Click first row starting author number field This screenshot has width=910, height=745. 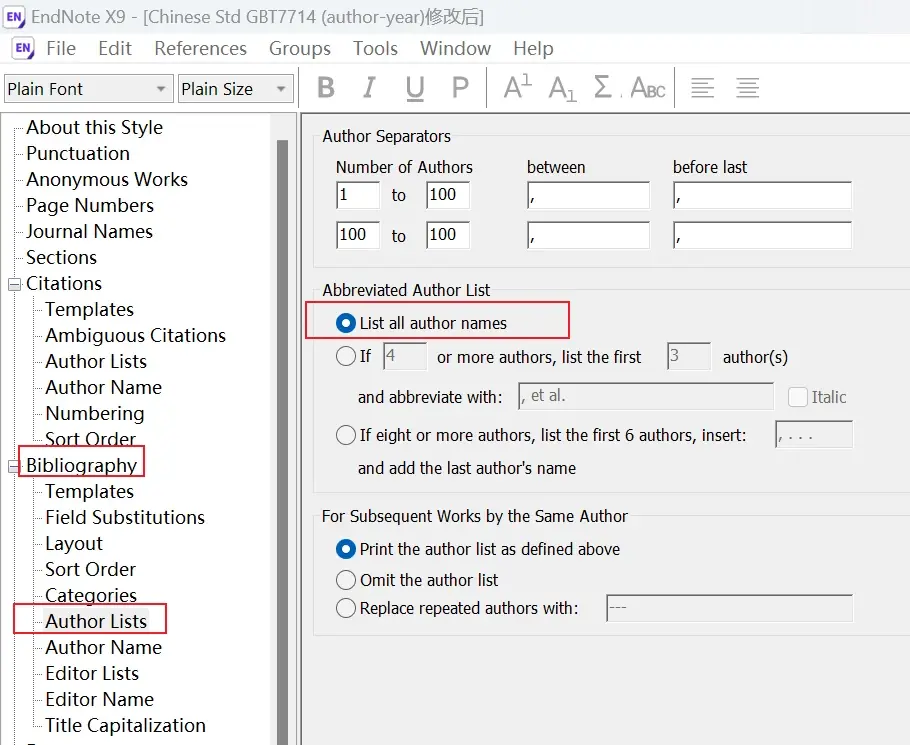pos(358,195)
